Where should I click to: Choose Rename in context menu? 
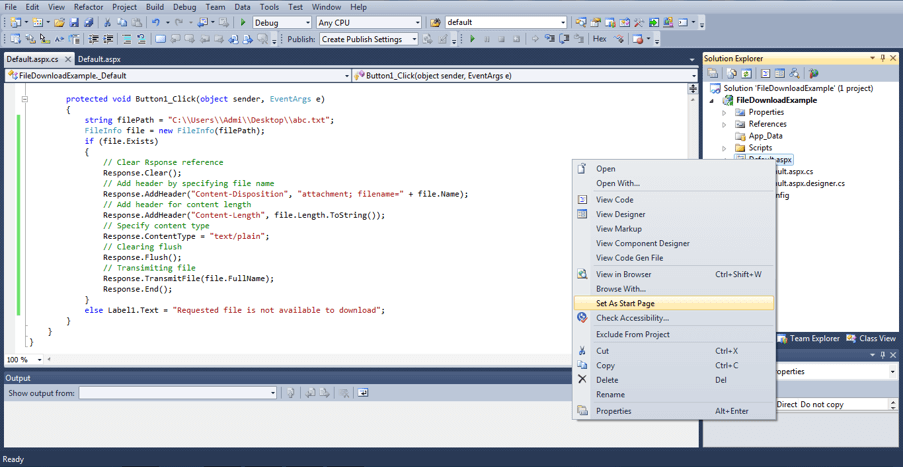(674, 395)
